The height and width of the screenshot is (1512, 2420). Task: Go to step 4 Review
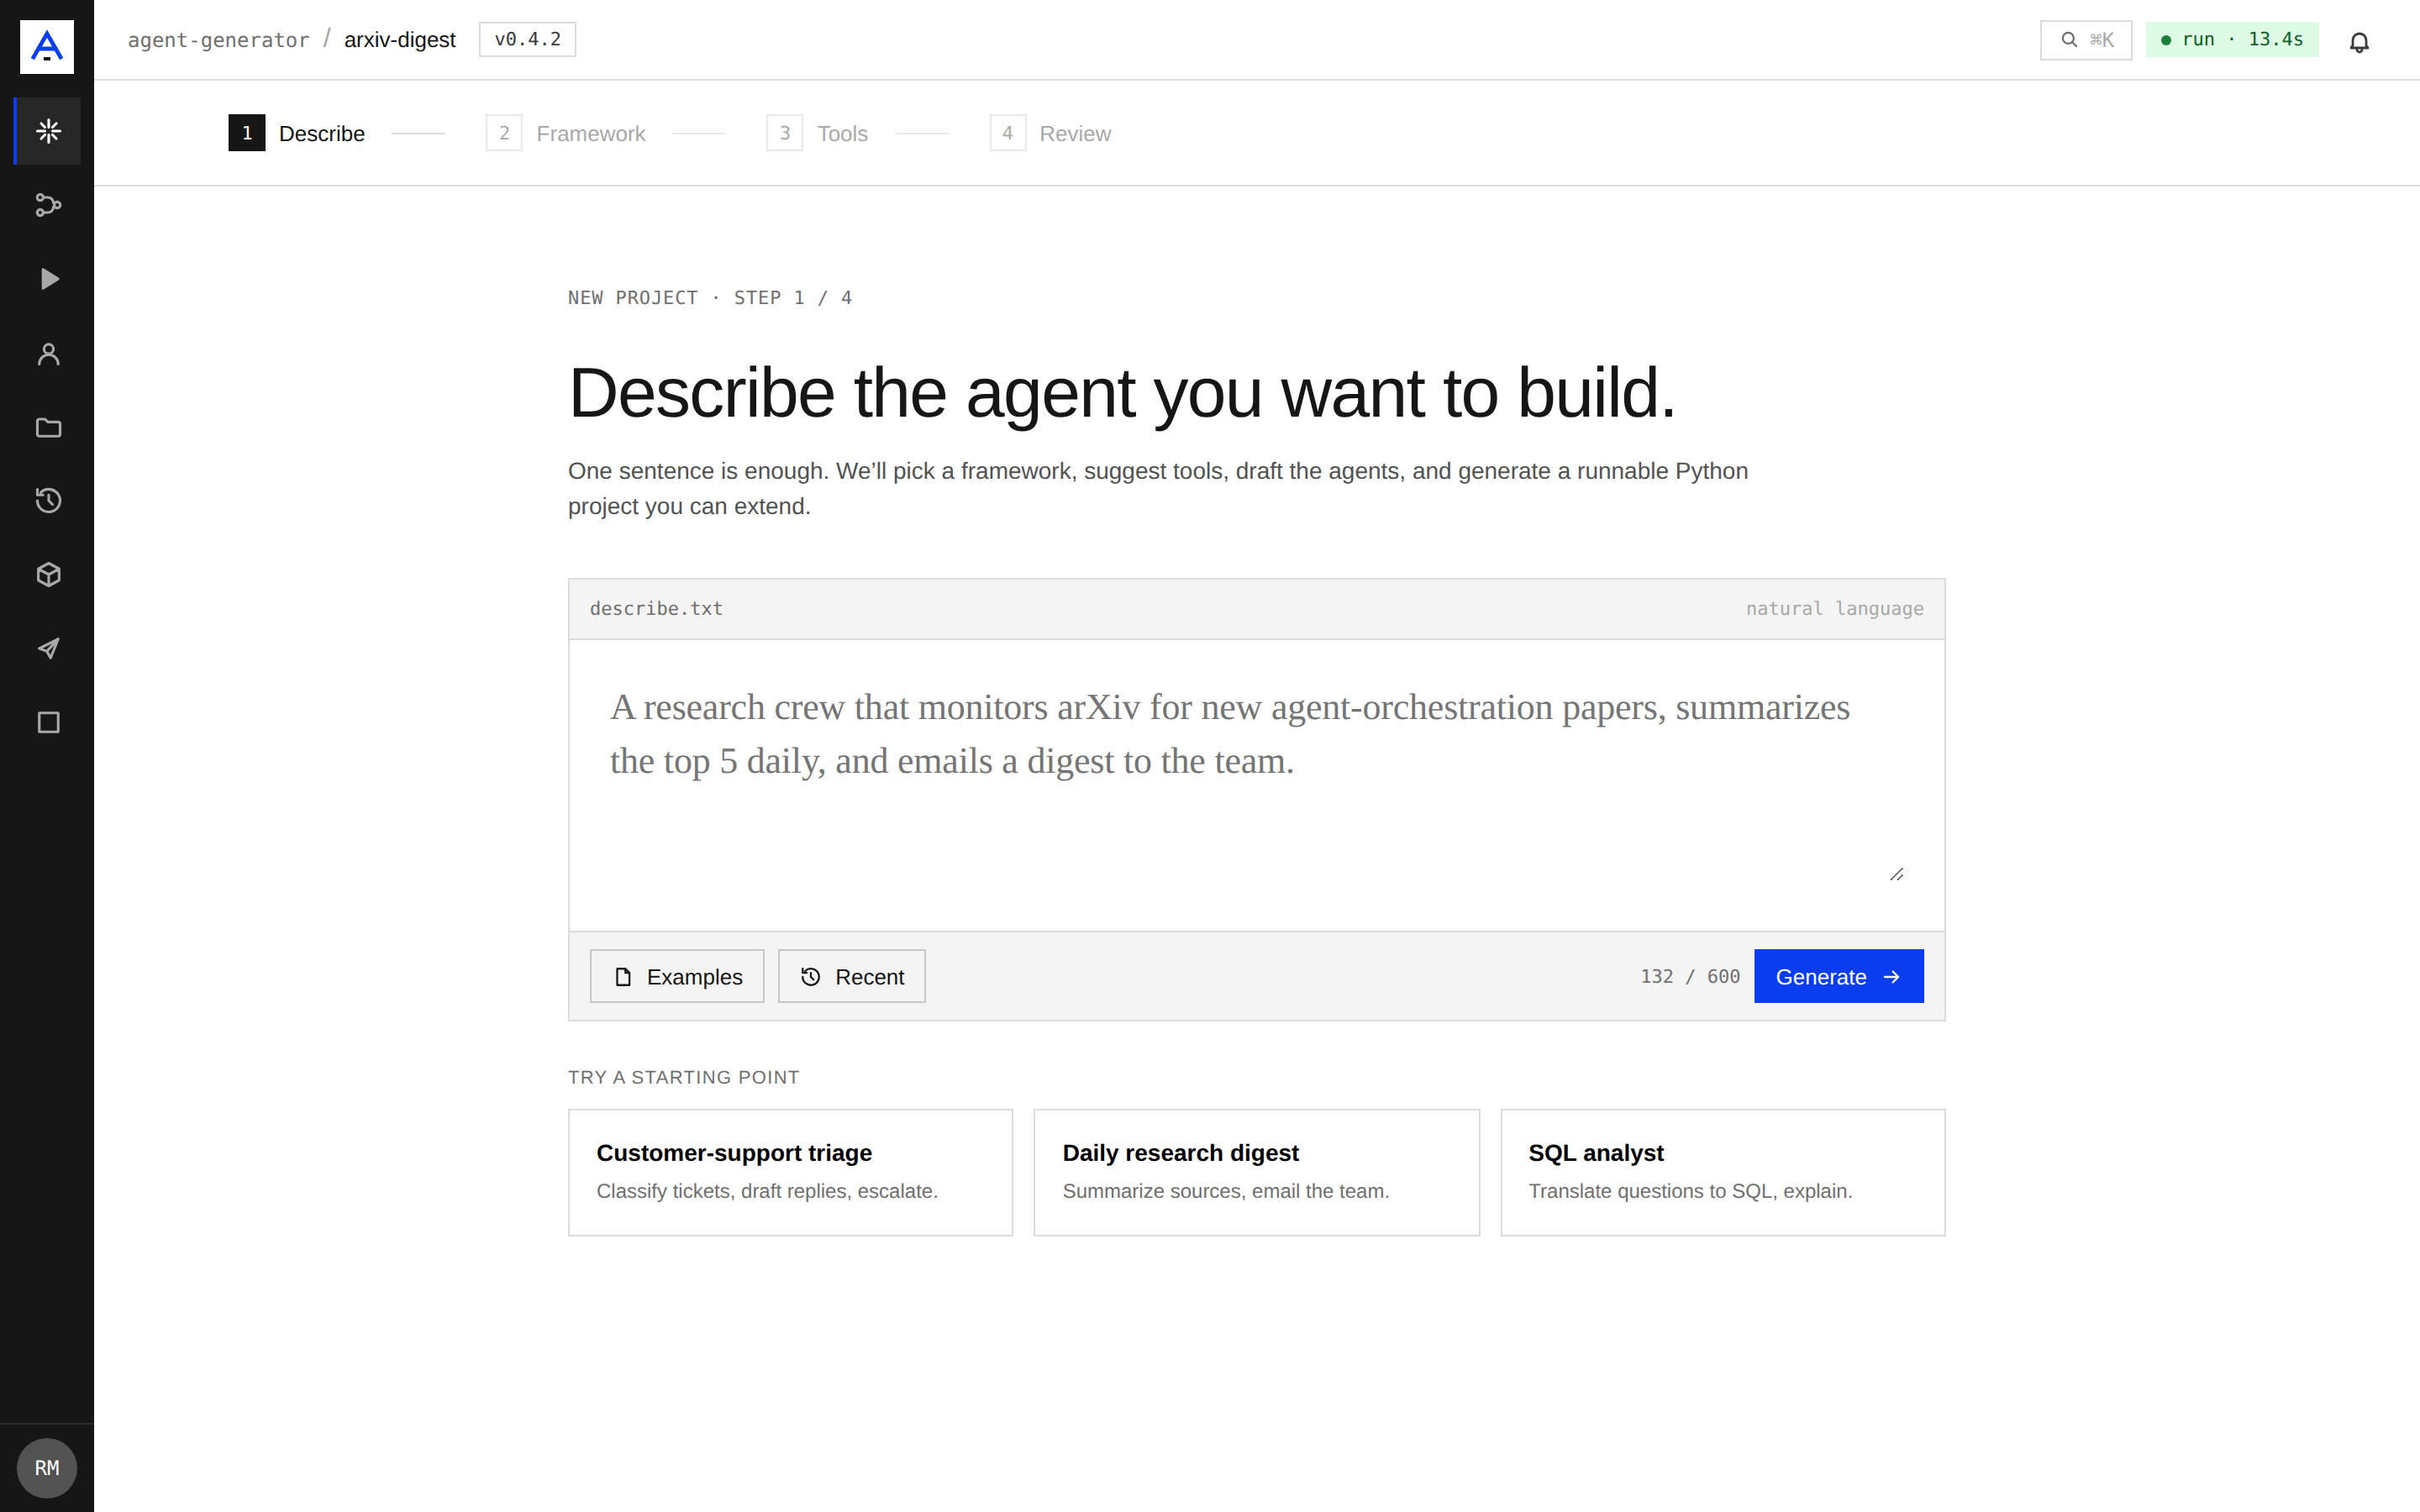1050,133
